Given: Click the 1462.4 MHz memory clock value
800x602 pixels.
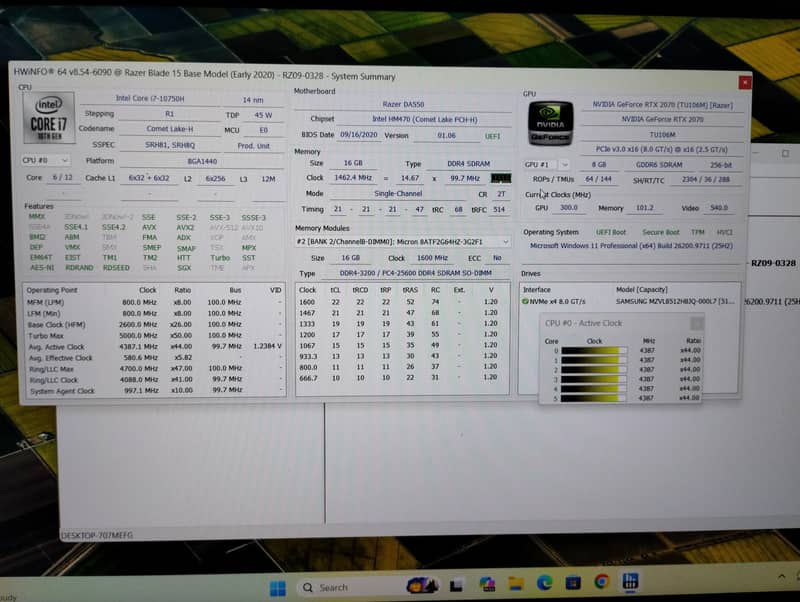Looking at the screenshot, I should [x=353, y=178].
